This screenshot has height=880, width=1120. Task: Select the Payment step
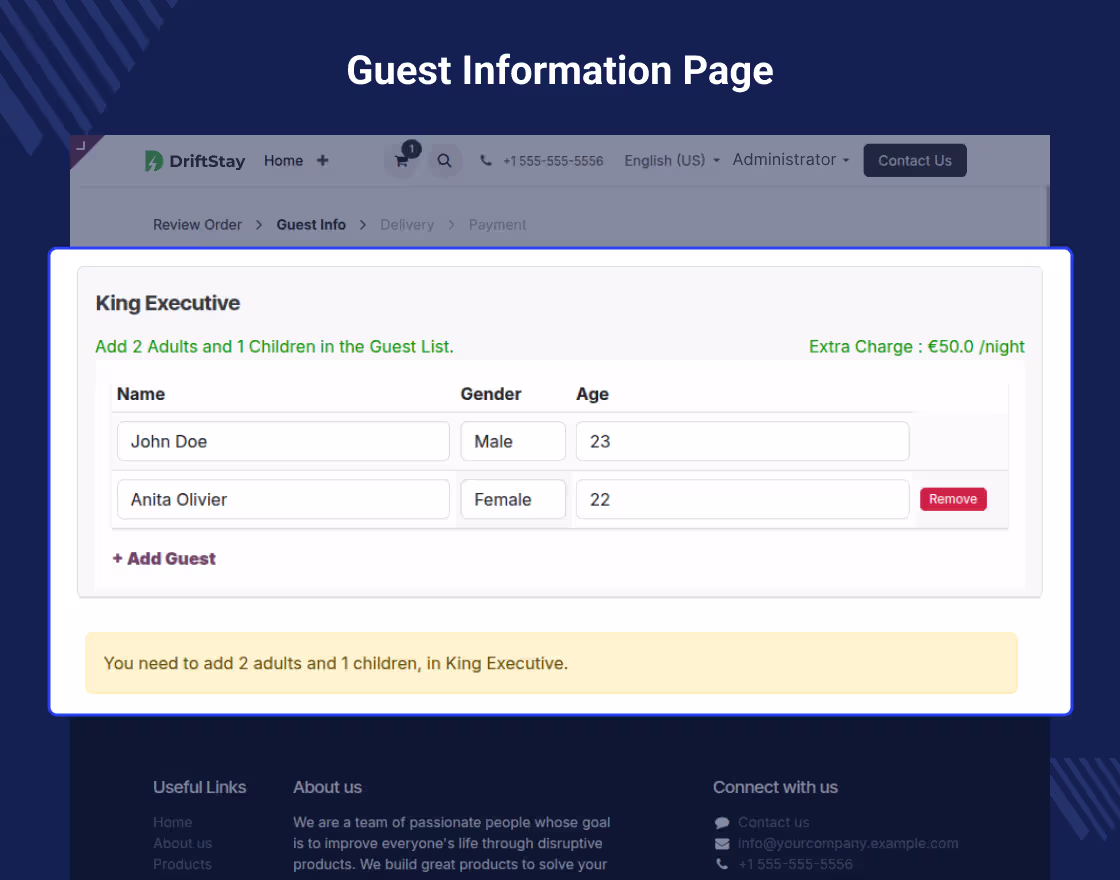tap(497, 225)
